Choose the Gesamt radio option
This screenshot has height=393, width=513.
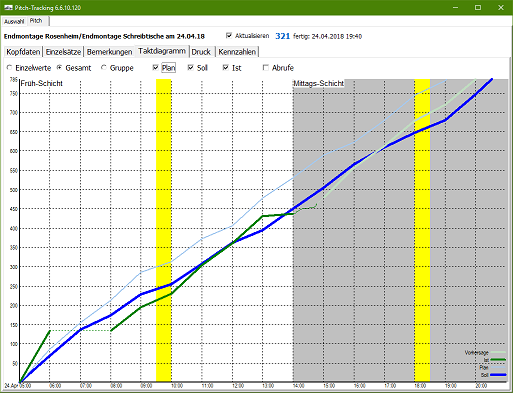59,67
